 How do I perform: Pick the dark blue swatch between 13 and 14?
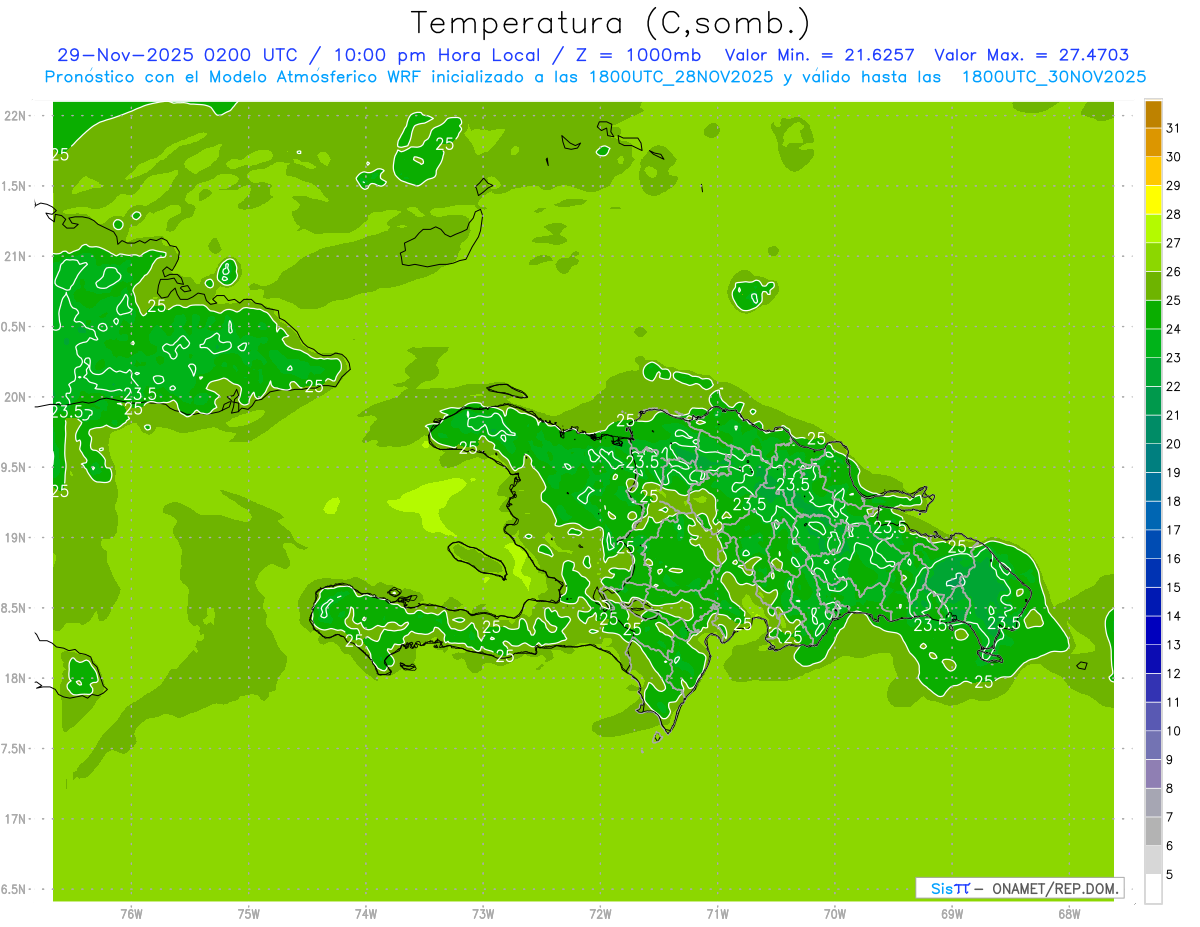click(x=1153, y=630)
